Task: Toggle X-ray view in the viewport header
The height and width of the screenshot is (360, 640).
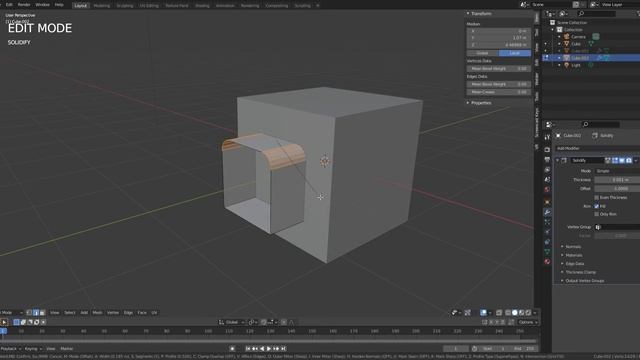Action: [499, 313]
